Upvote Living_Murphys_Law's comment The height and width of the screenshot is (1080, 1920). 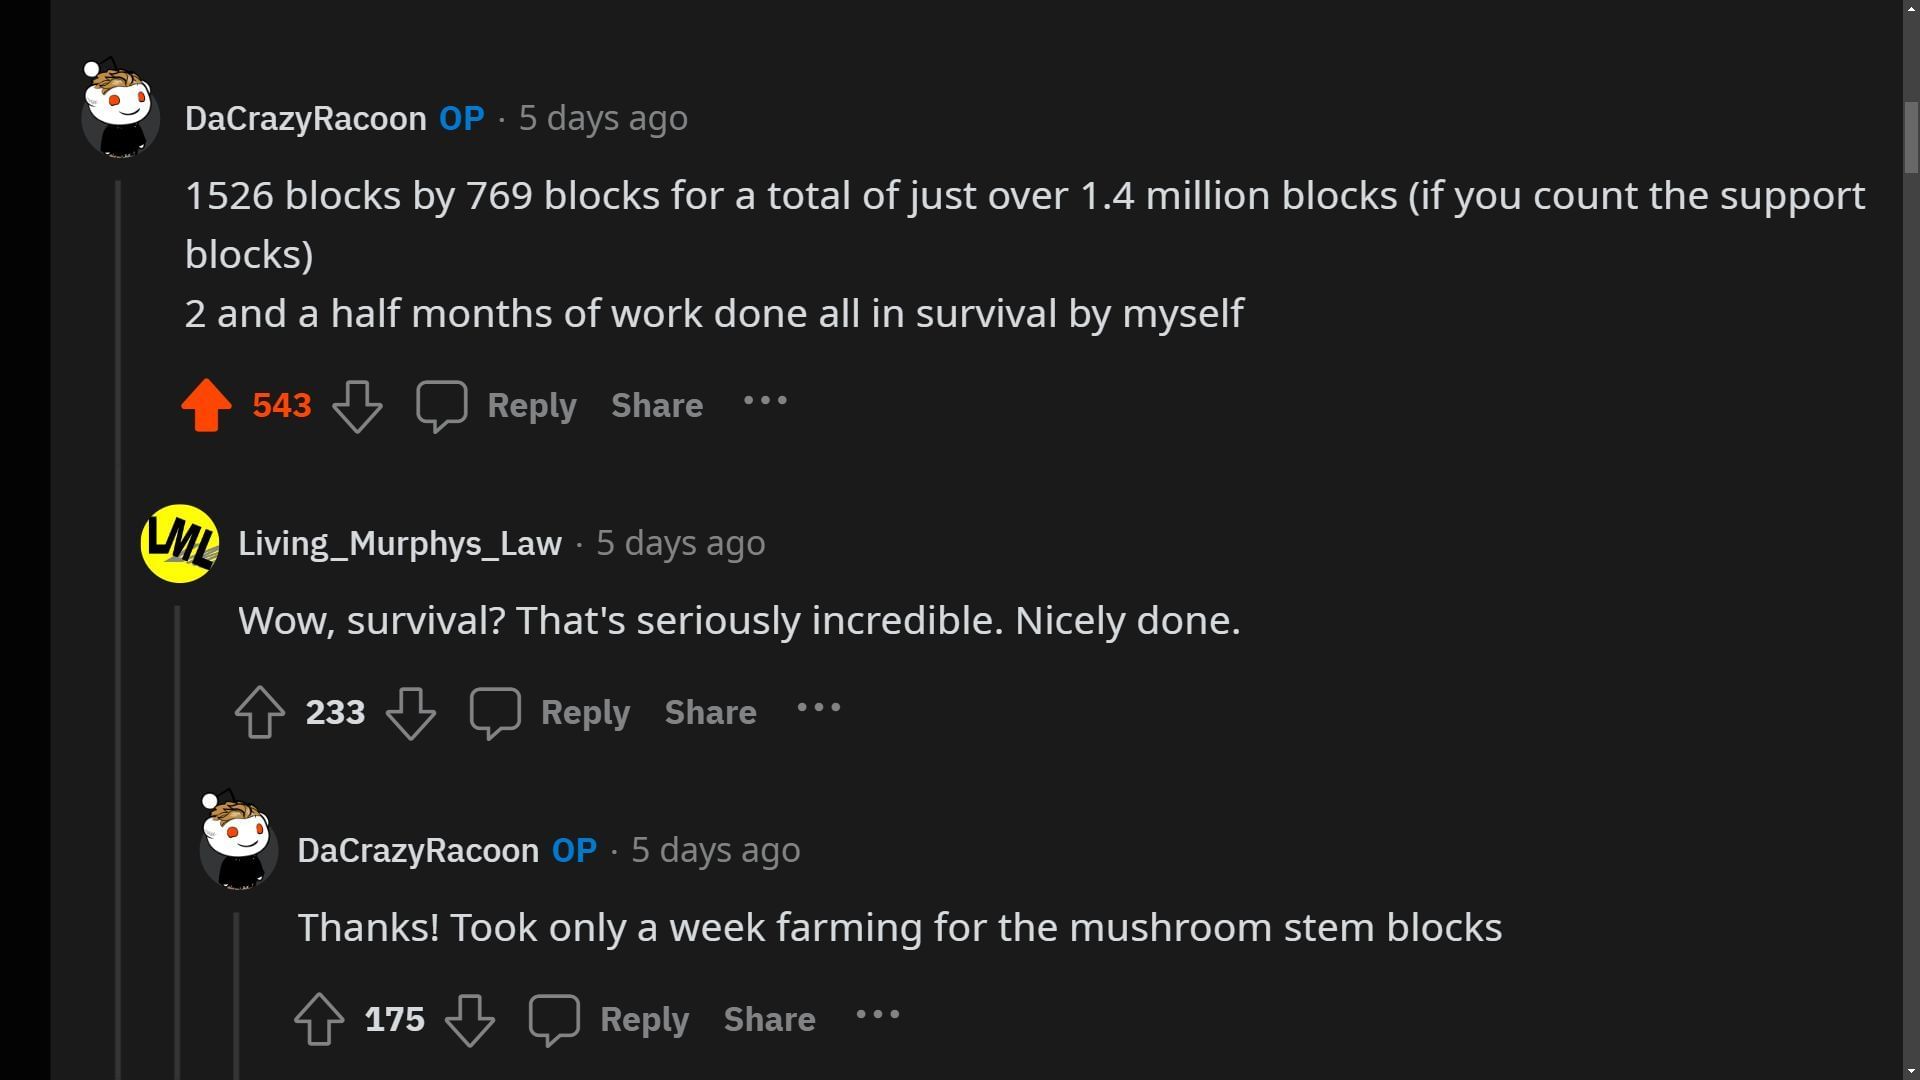pyautogui.click(x=259, y=712)
